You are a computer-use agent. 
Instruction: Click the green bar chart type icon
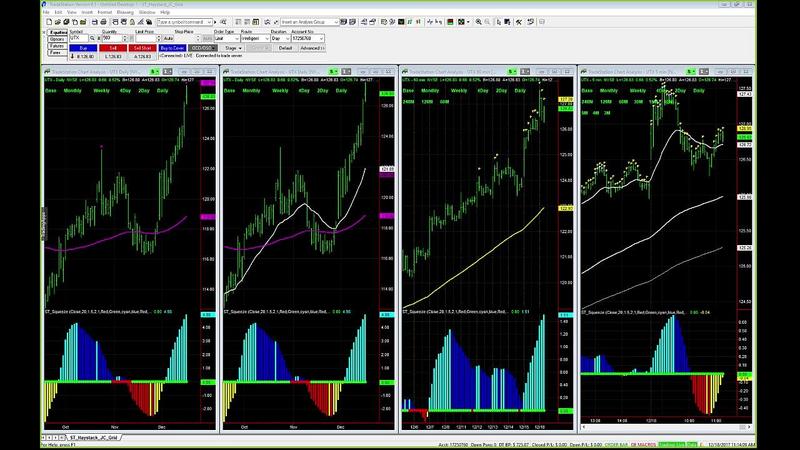pyautogui.click(x=410, y=22)
